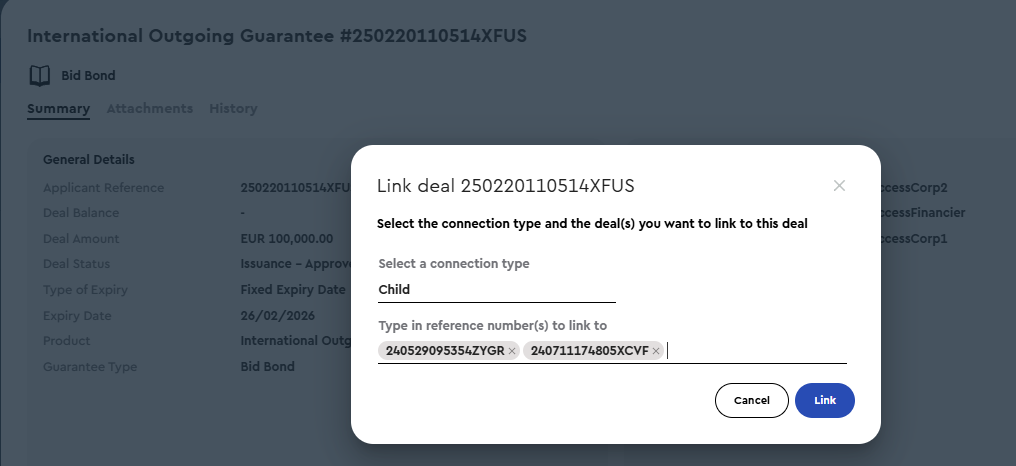Open the connection type dropdown showing Child

coord(496,290)
